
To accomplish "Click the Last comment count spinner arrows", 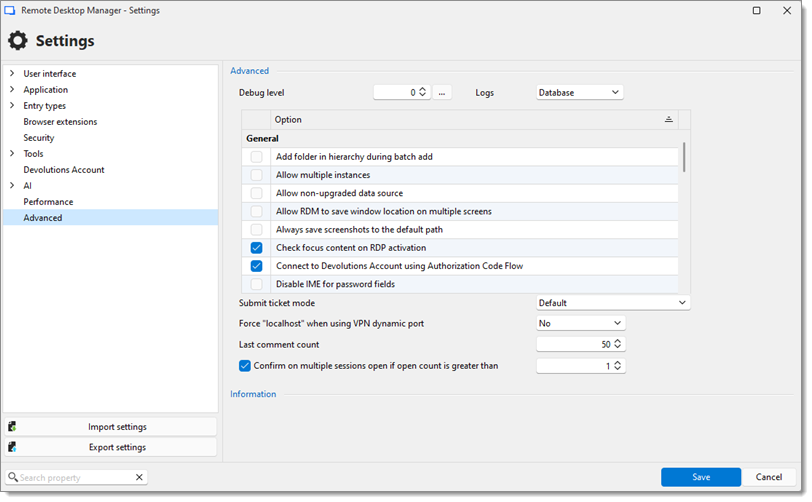I will click(617, 344).
